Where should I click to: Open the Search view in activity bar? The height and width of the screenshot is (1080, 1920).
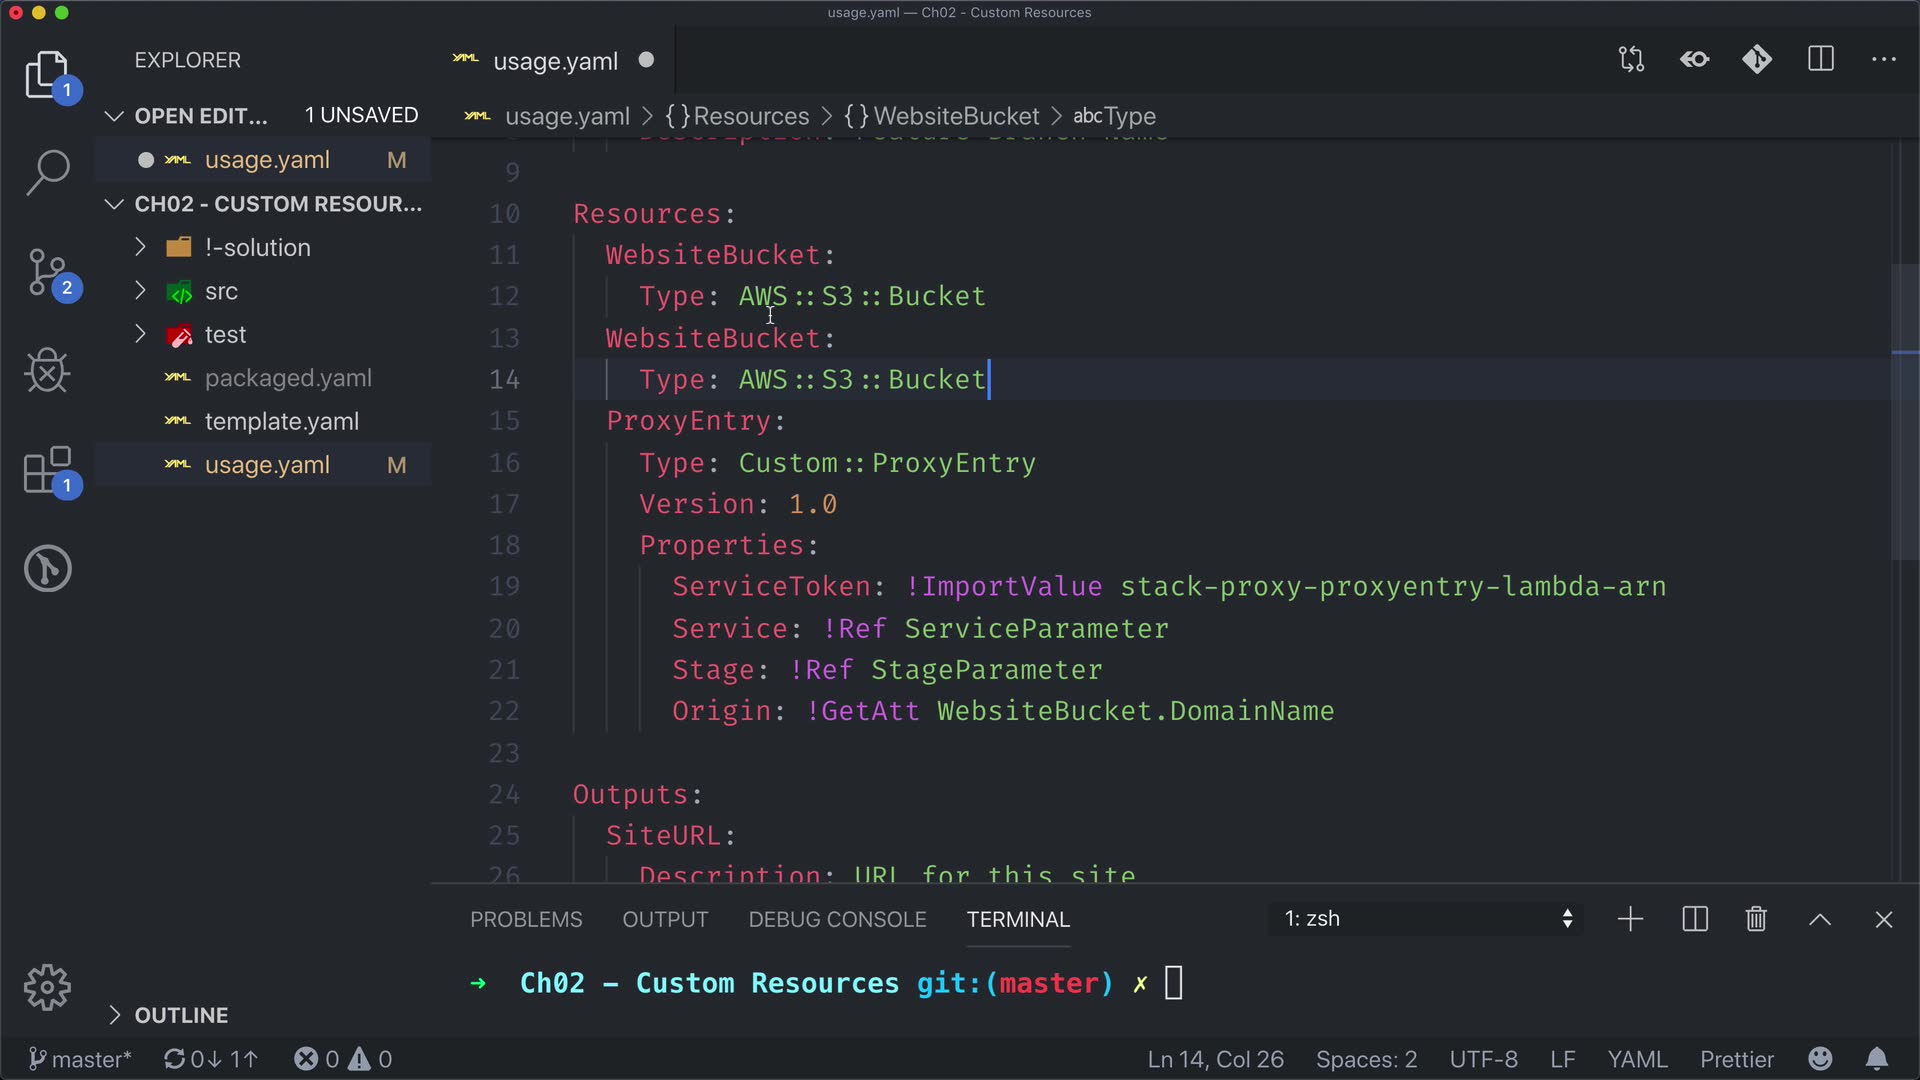[47, 172]
